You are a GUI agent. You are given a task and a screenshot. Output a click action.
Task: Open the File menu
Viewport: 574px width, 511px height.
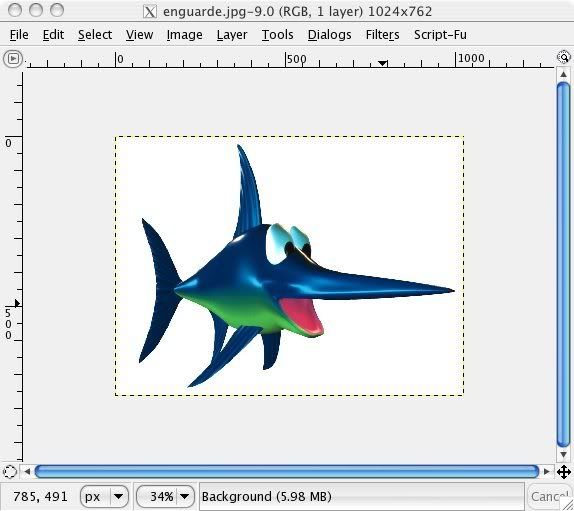19,35
